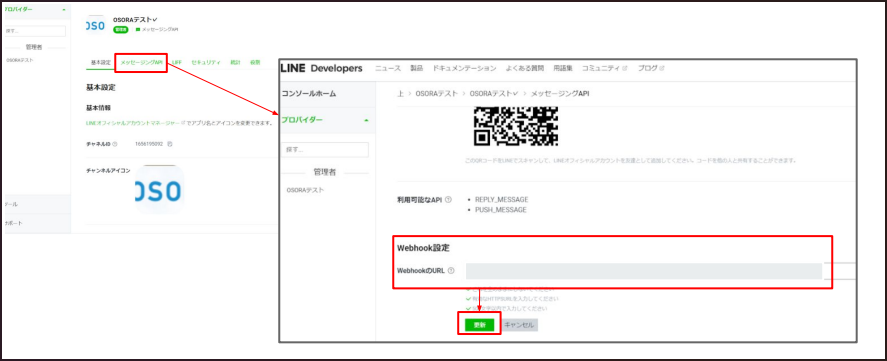
Task: Collapse プロバイダー section in background sidebar
Action: click(x=63, y=10)
